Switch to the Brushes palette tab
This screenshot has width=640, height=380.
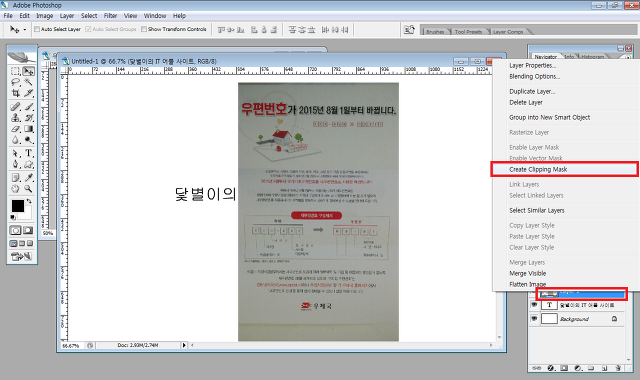(435, 31)
